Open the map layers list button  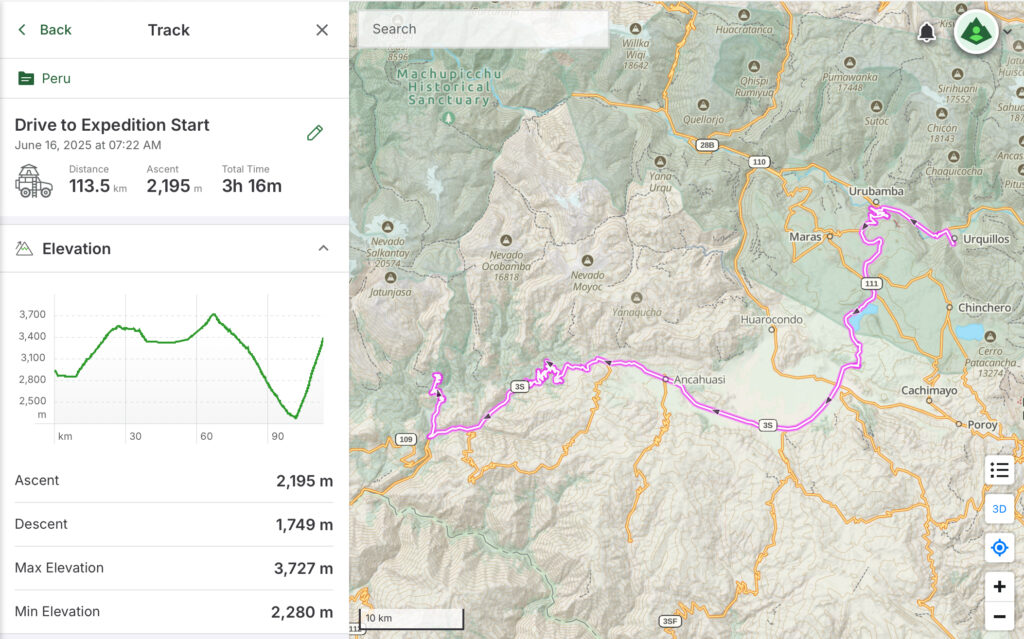[x=998, y=469]
